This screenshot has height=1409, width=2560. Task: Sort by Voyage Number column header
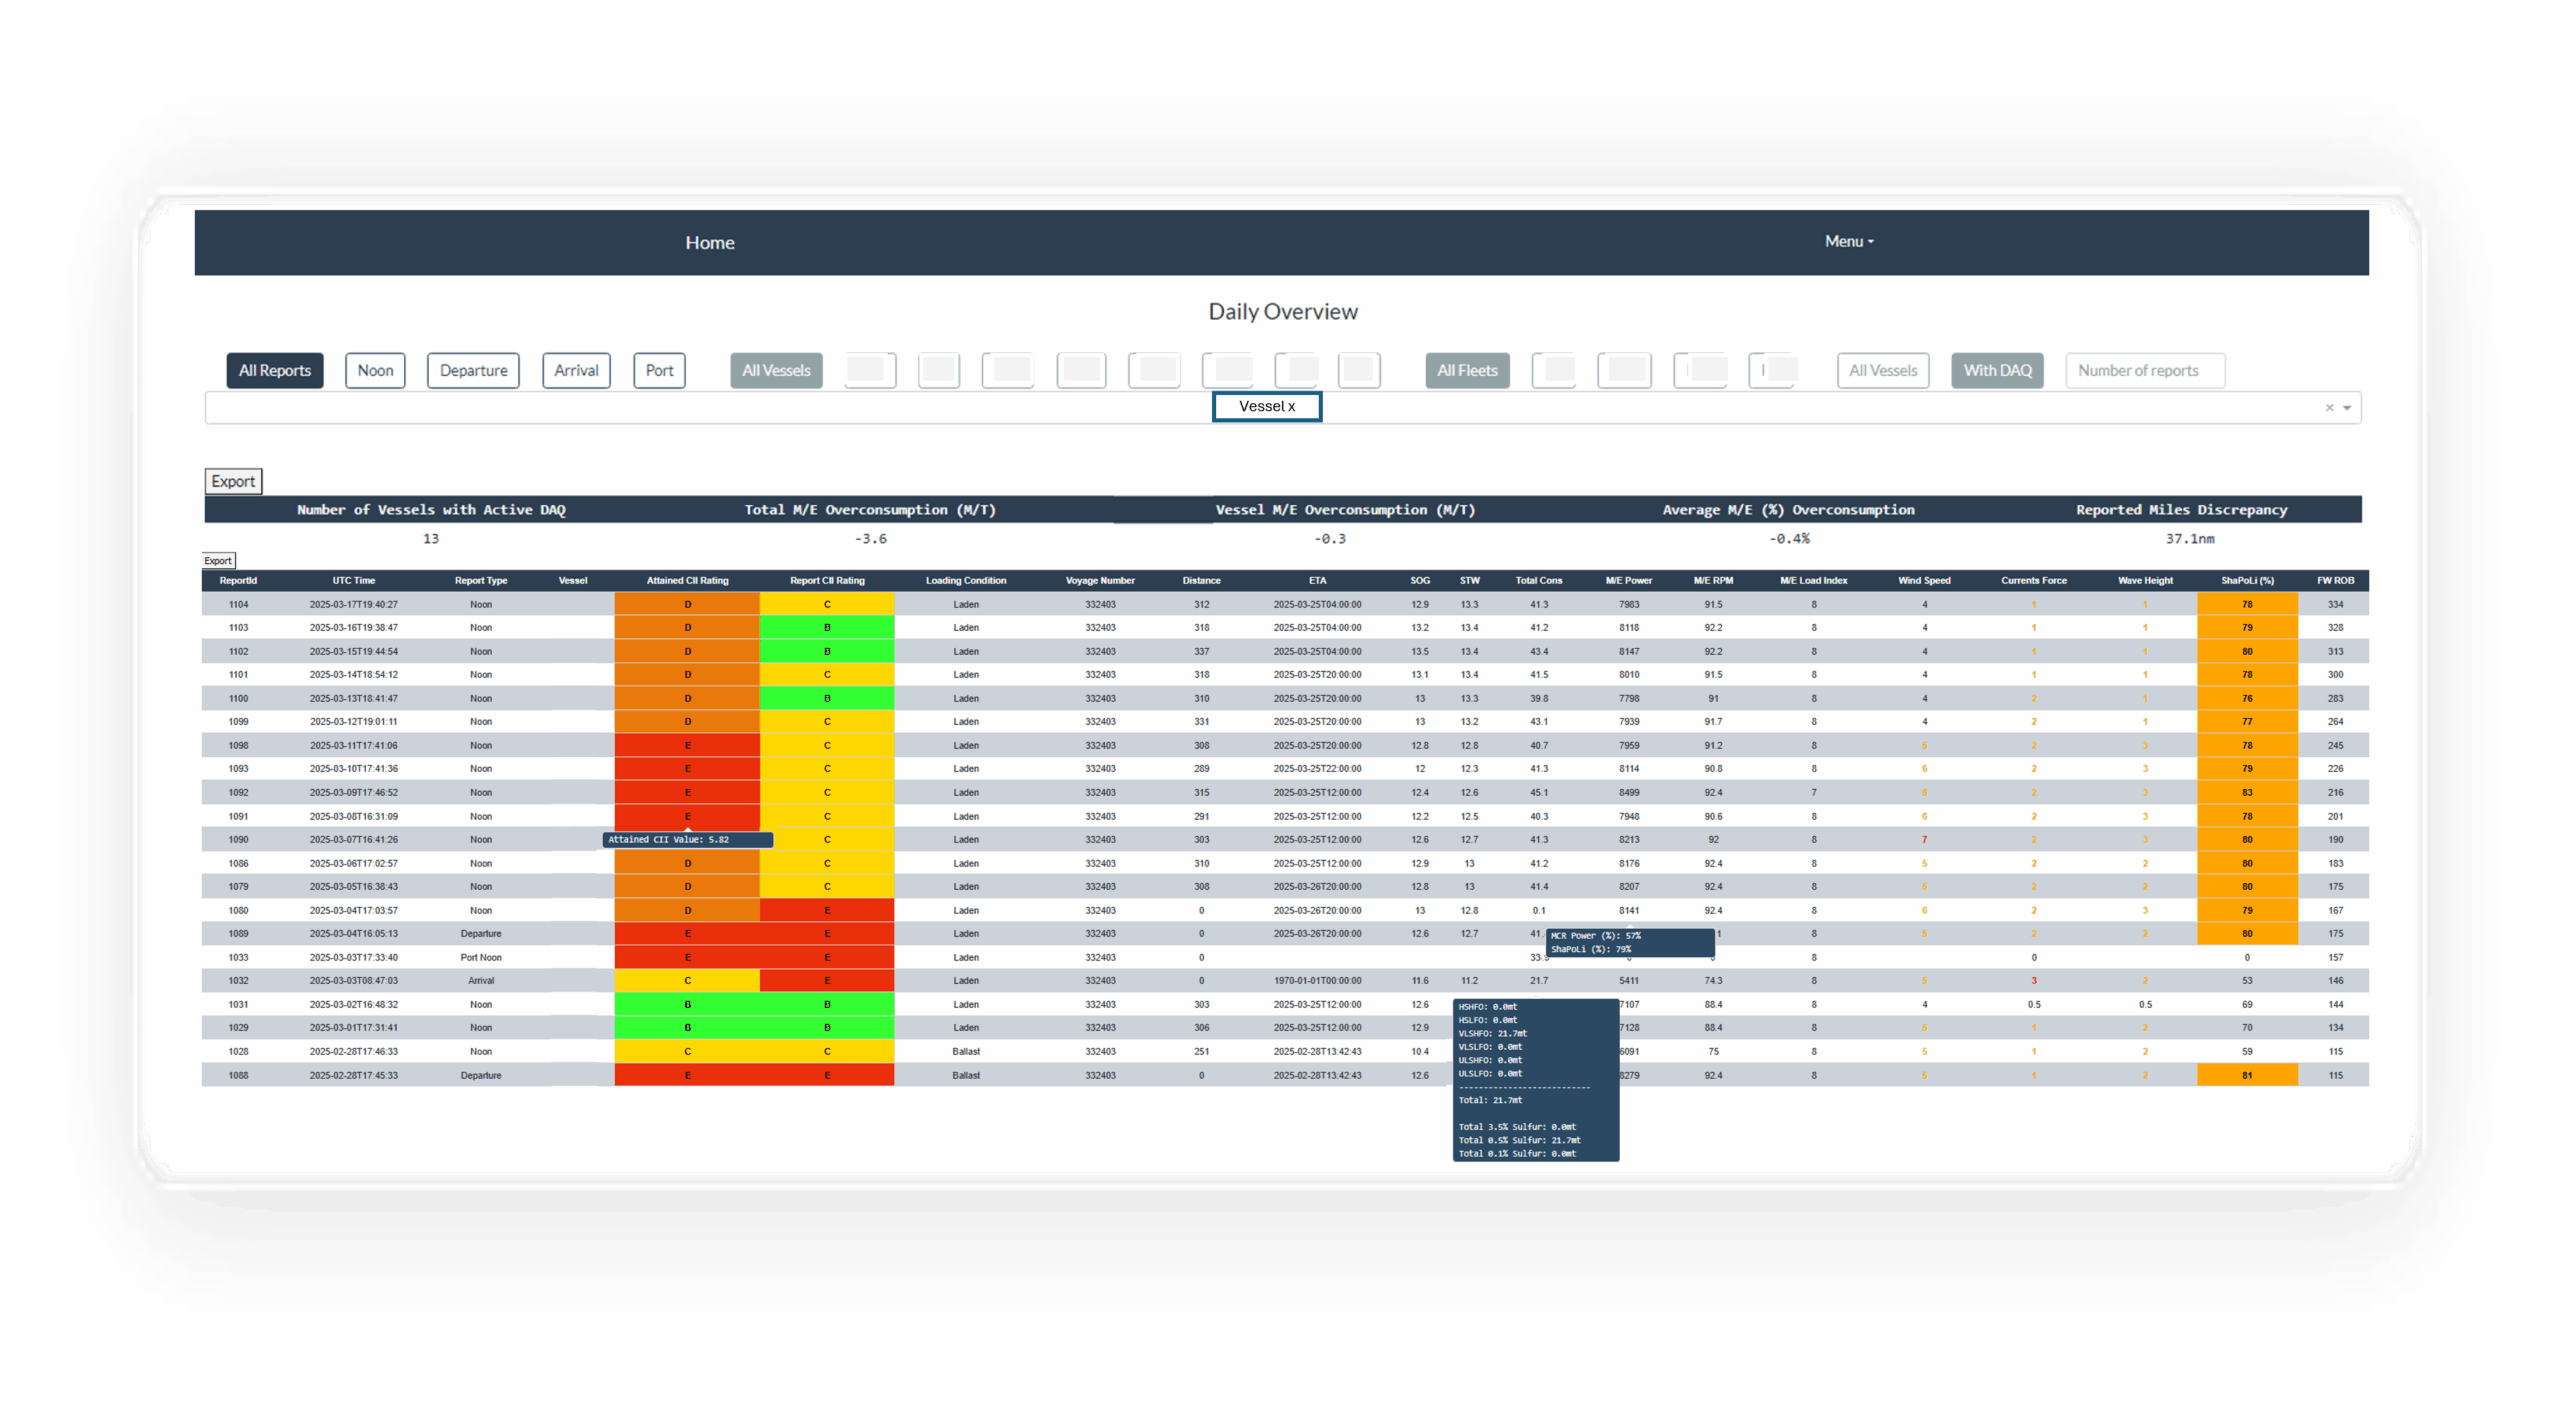click(1100, 581)
